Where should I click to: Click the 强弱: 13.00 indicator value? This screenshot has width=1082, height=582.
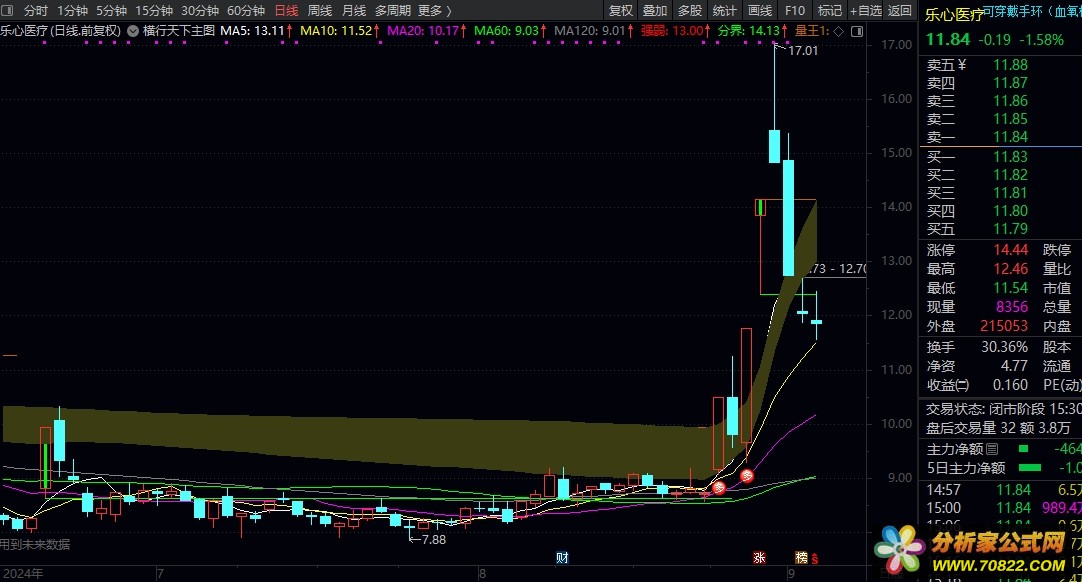(672, 31)
